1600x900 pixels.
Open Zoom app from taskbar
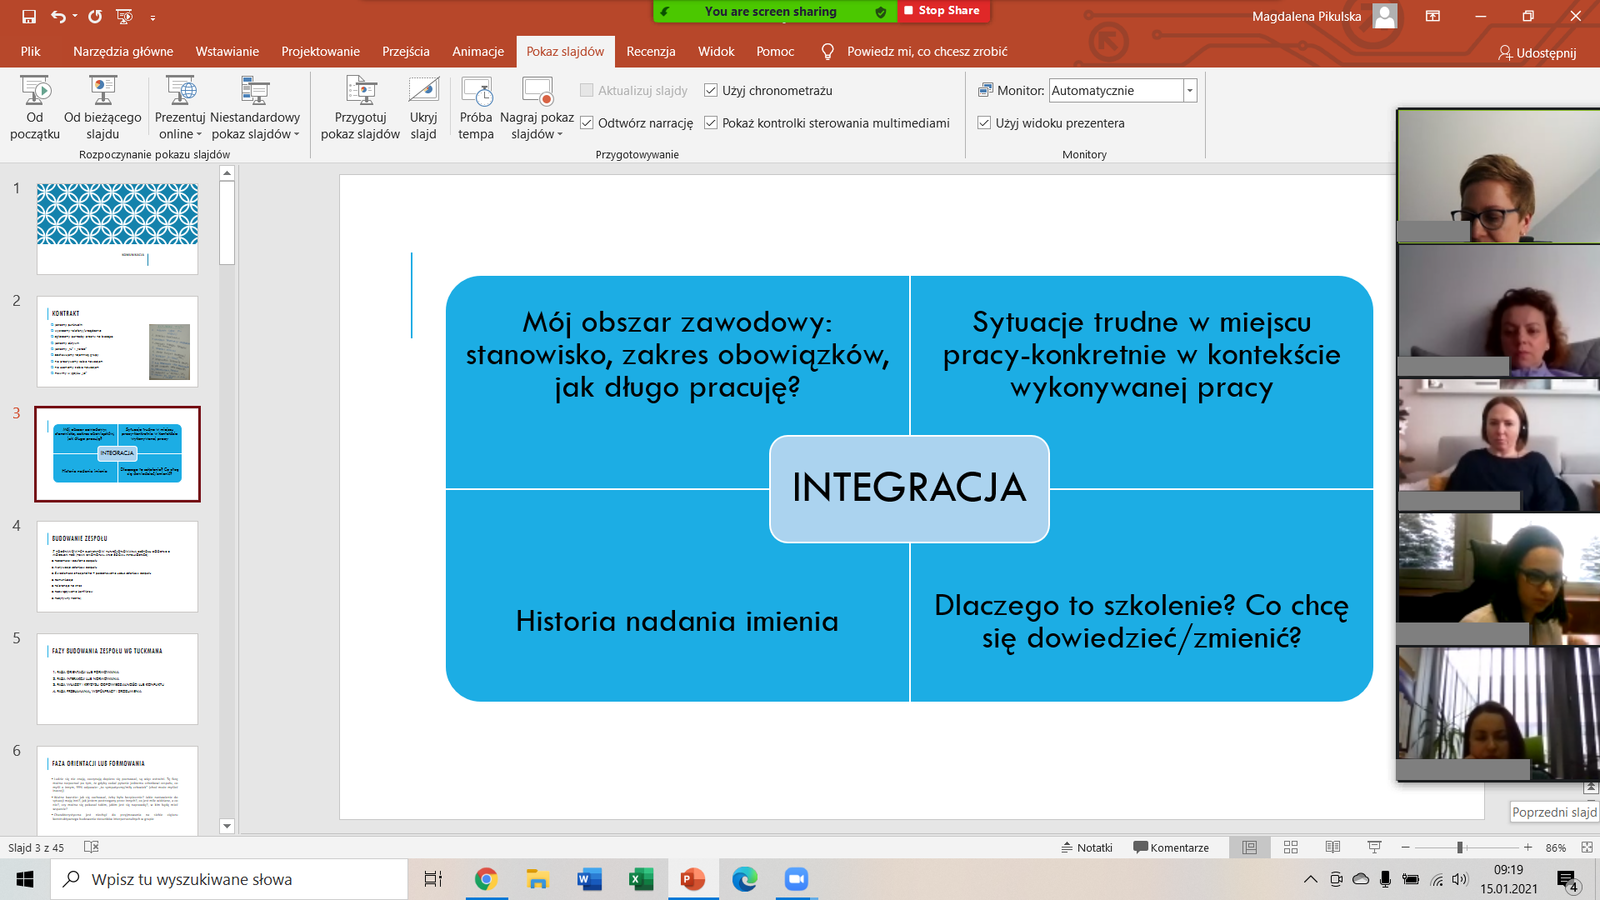pos(796,879)
